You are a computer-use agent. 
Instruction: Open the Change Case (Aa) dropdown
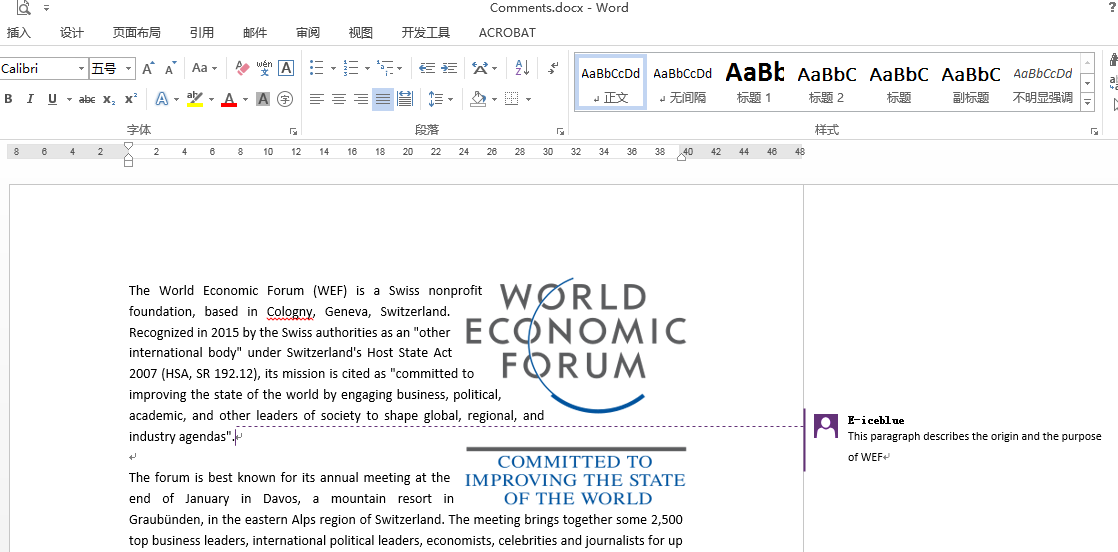point(205,68)
